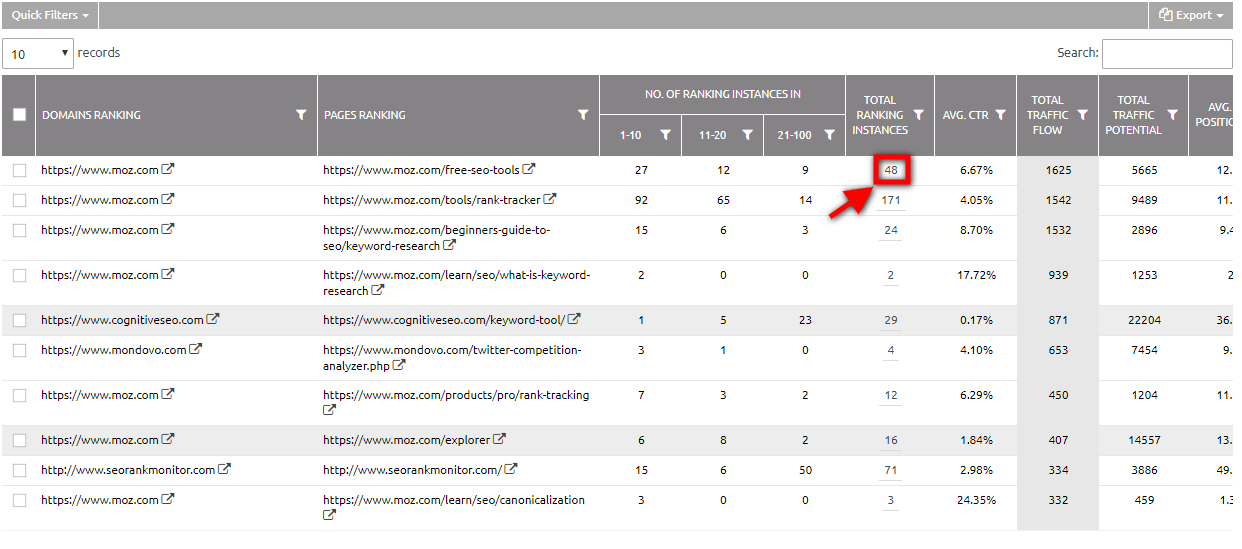Open external link icon for seo/canonicalization page
Viewport: 1242px width, 549px height.
(x=330, y=516)
